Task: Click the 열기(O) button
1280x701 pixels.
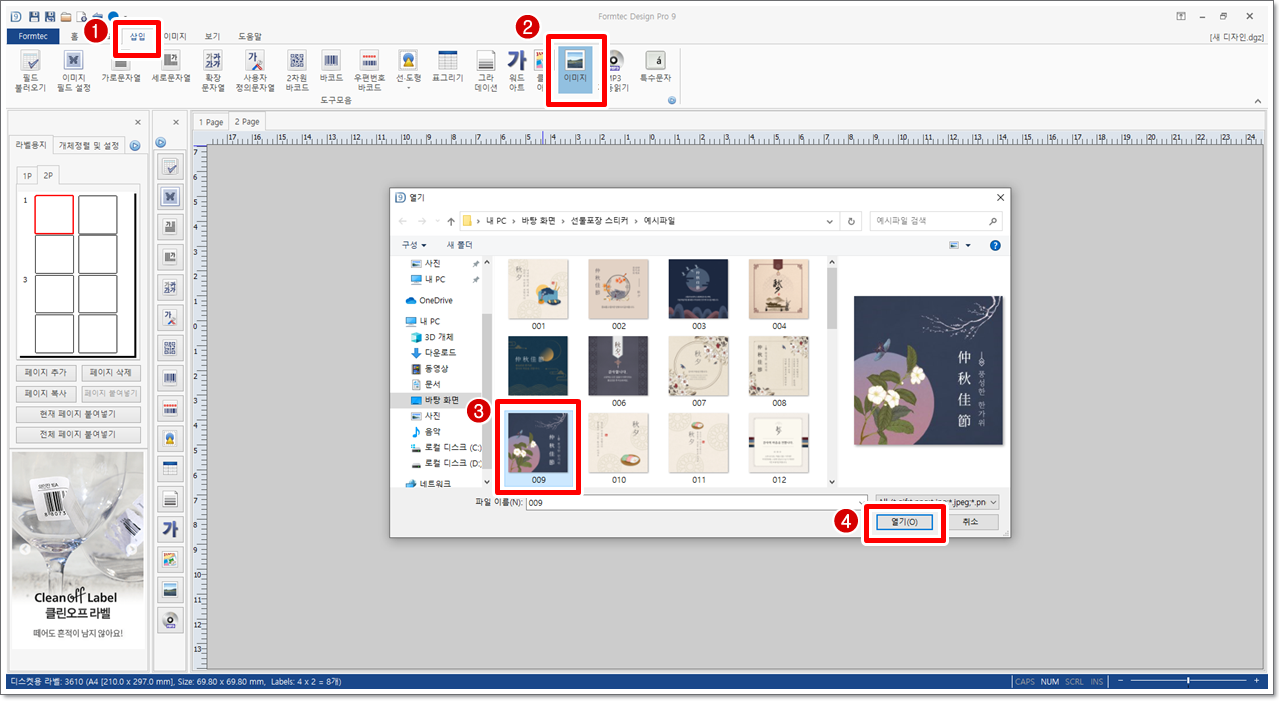Action: click(x=904, y=522)
